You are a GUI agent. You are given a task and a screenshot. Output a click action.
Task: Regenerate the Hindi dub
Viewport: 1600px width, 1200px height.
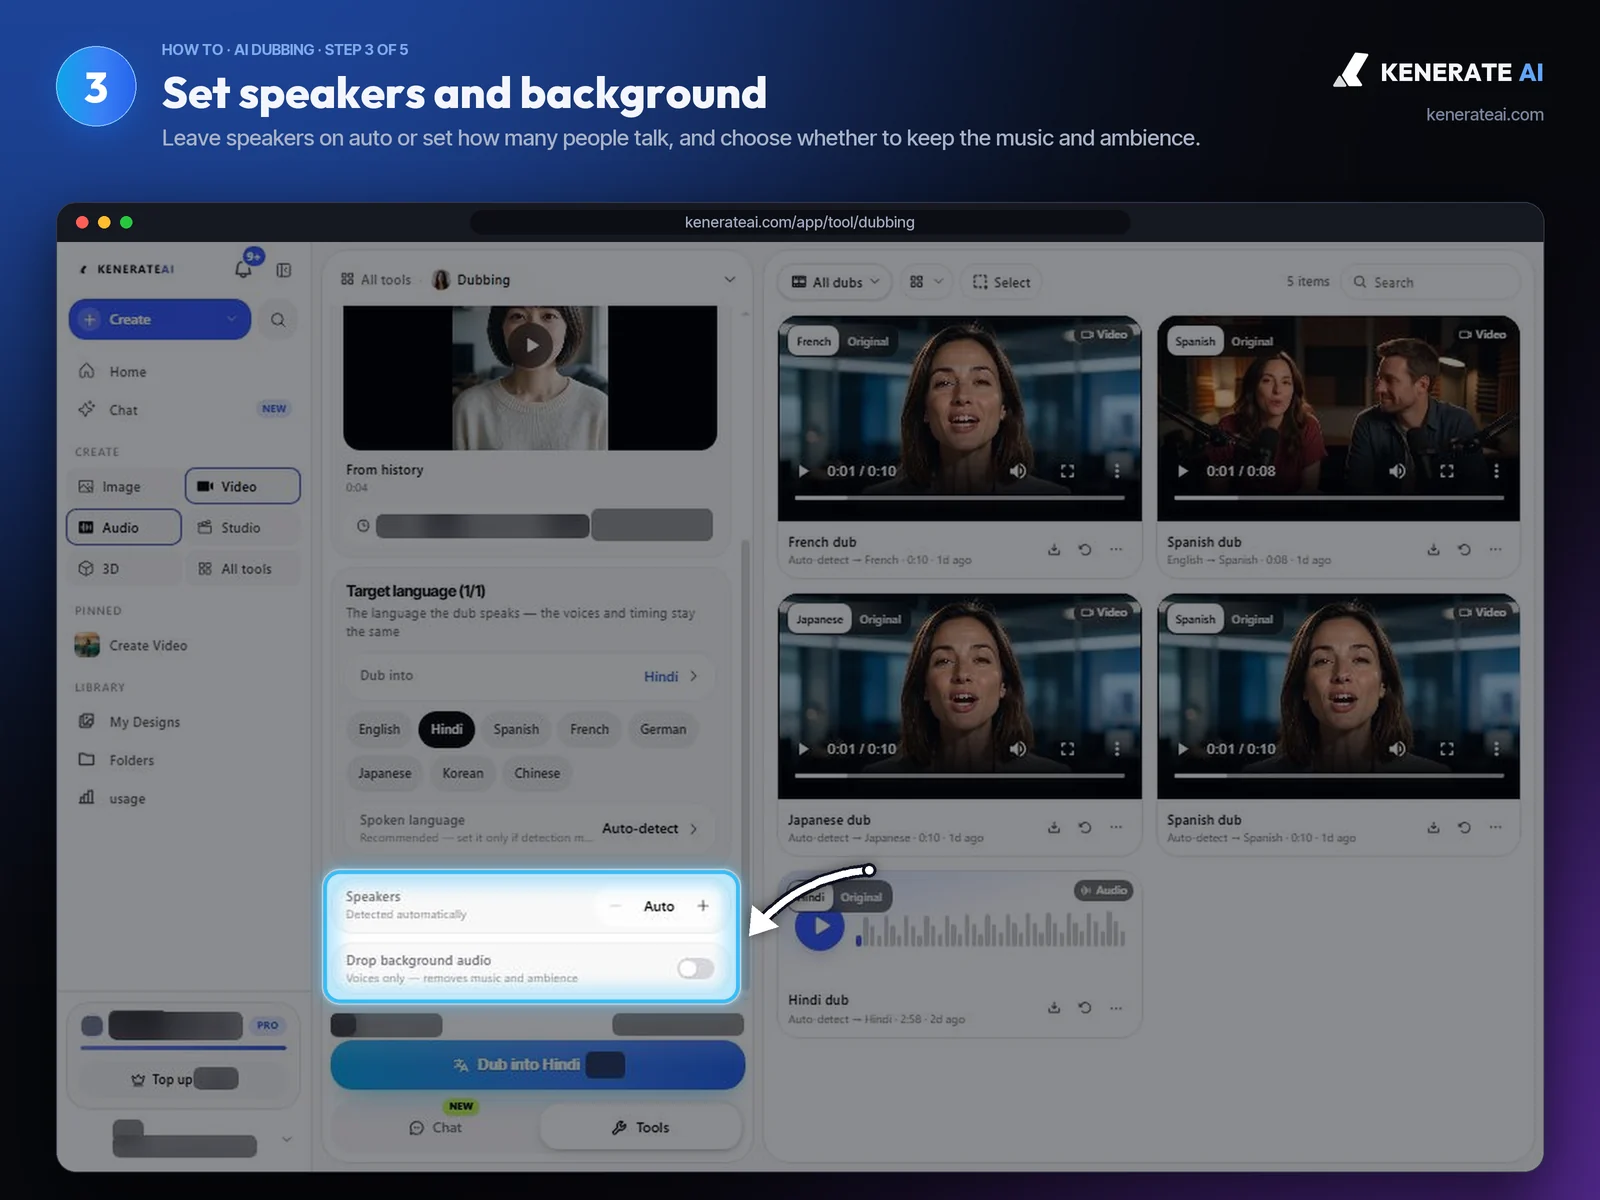[x=1085, y=1008]
